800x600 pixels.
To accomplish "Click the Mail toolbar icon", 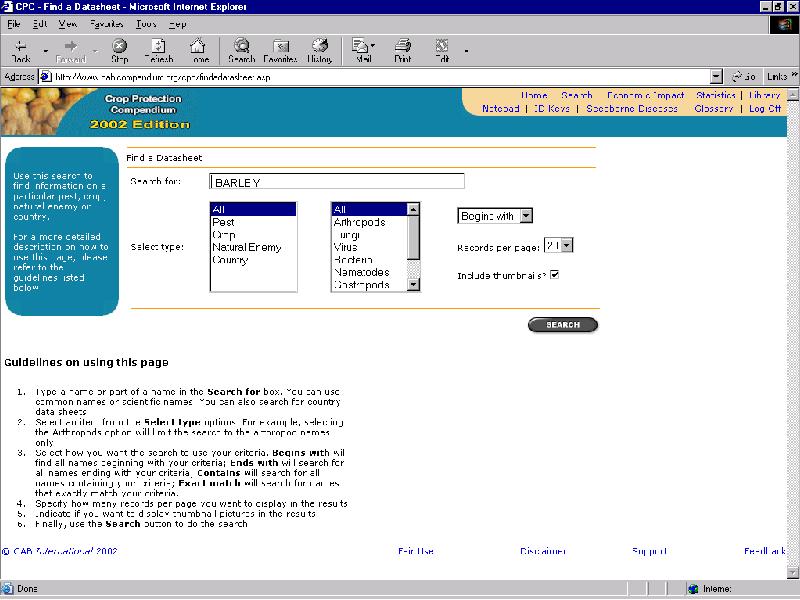I will click(x=361, y=51).
